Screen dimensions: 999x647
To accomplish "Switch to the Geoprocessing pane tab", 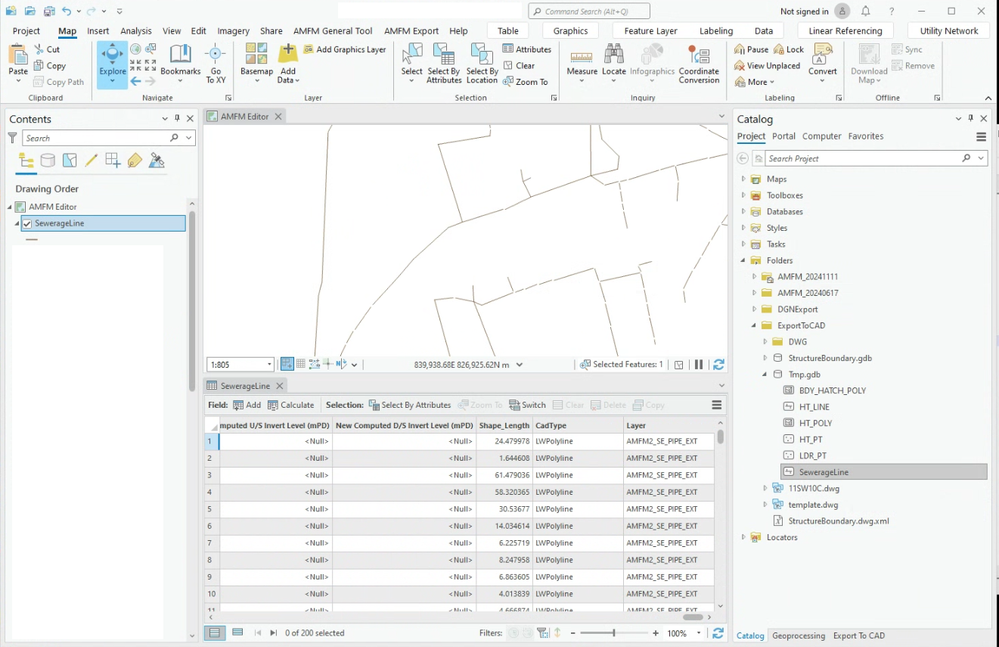I will [x=798, y=636].
